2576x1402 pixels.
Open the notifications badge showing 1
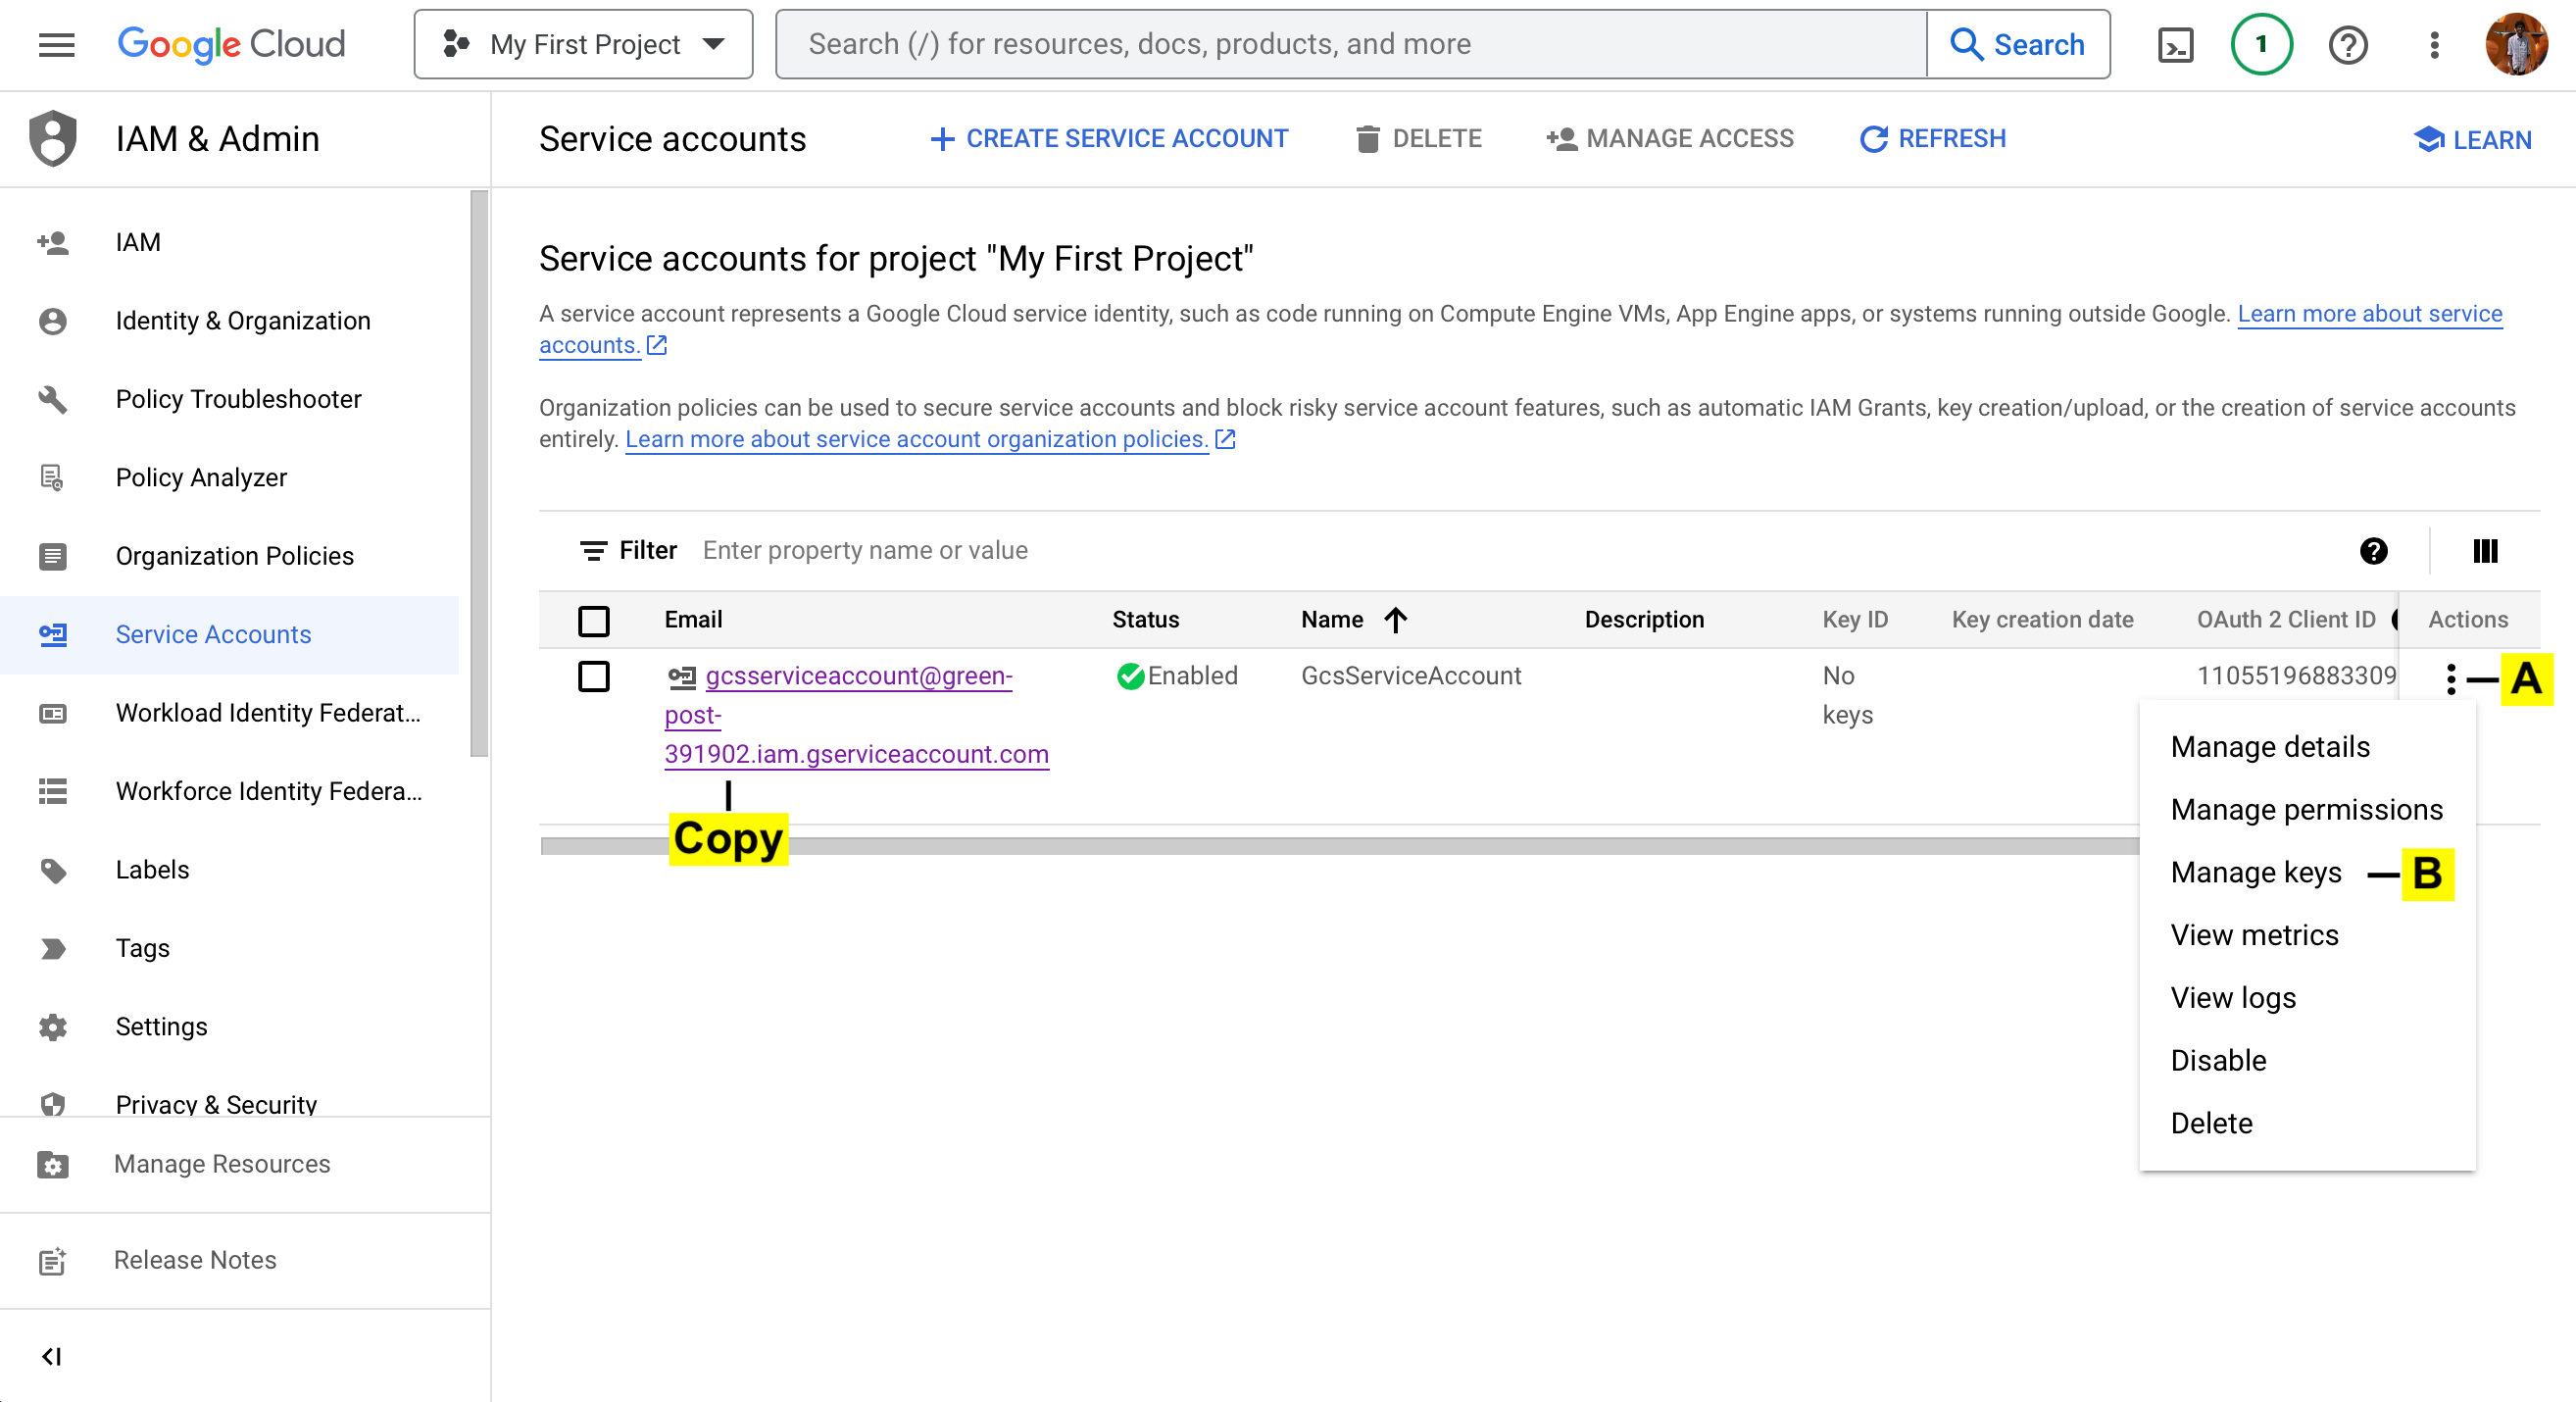2260,45
